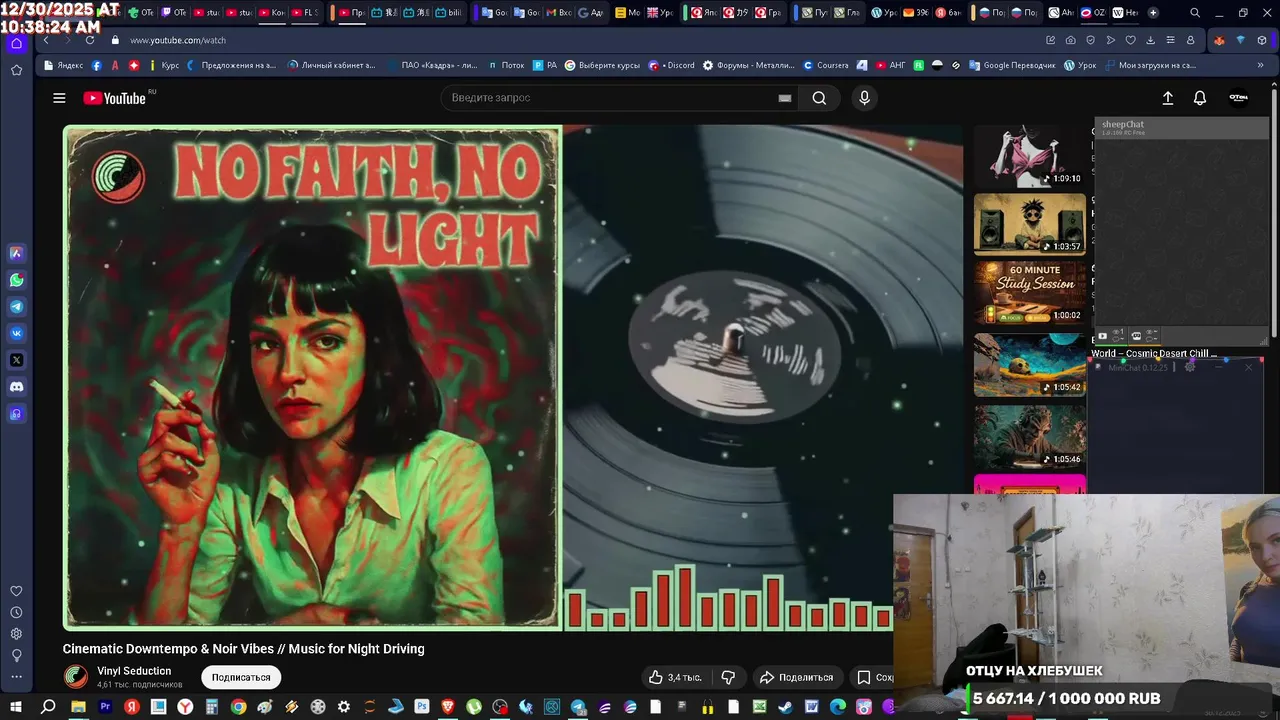Open the YouTube hamburger guide menu
This screenshot has width=1280, height=720.
click(59, 98)
